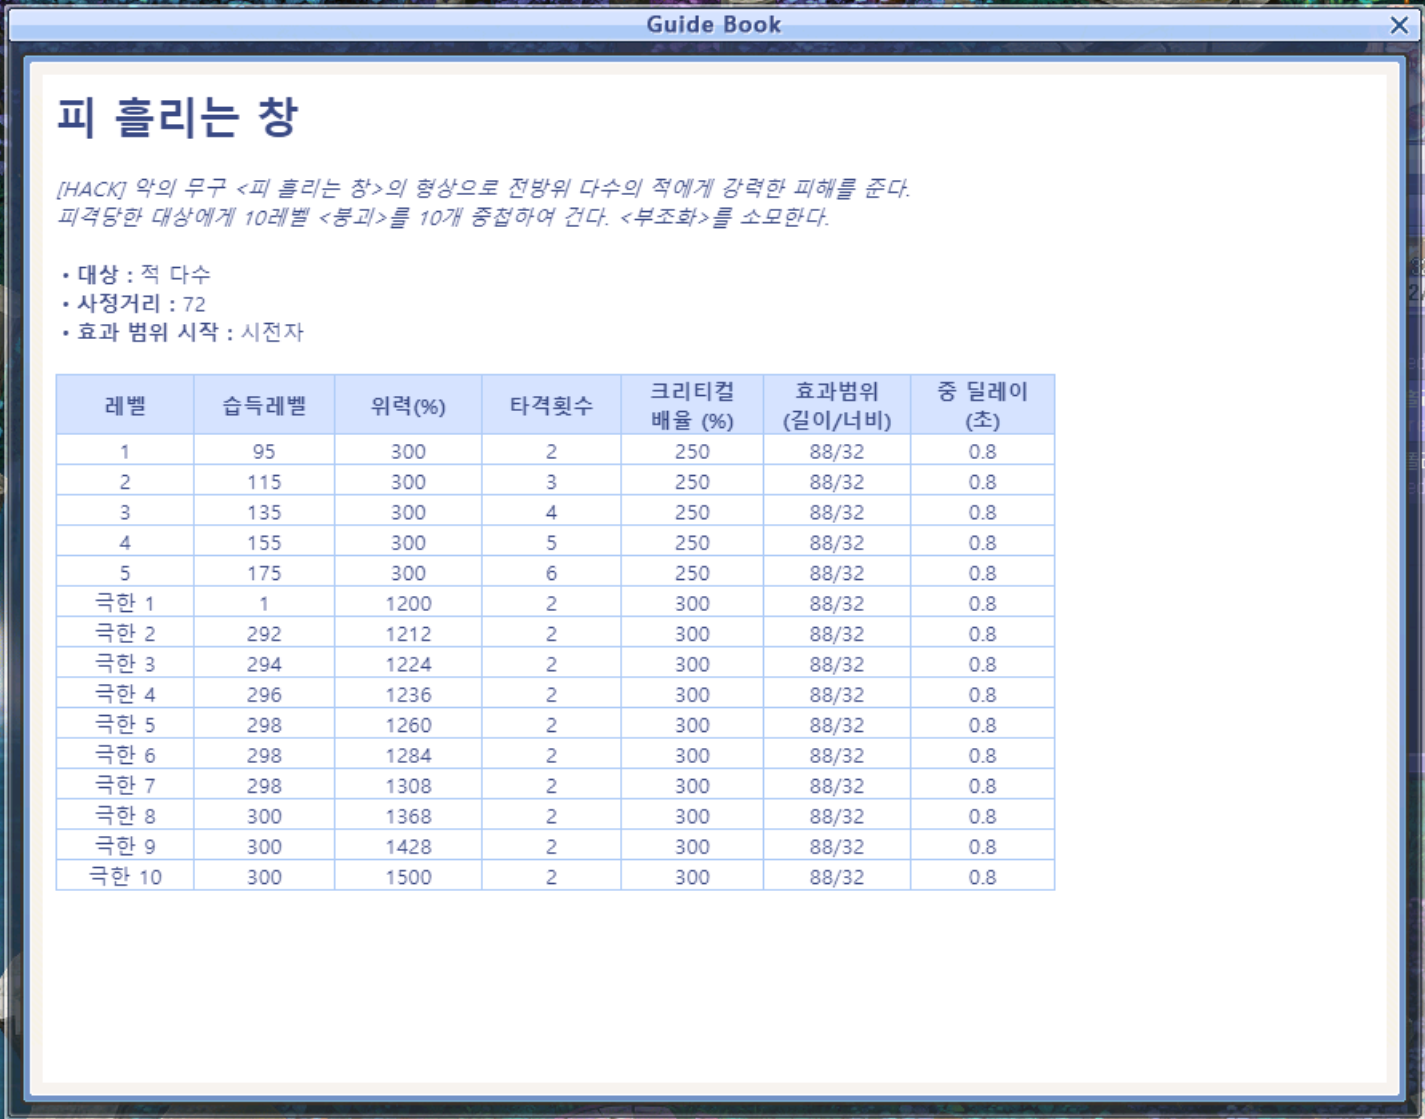Select the 위력 value 1500
The width and height of the screenshot is (1425, 1119).
click(x=408, y=877)
